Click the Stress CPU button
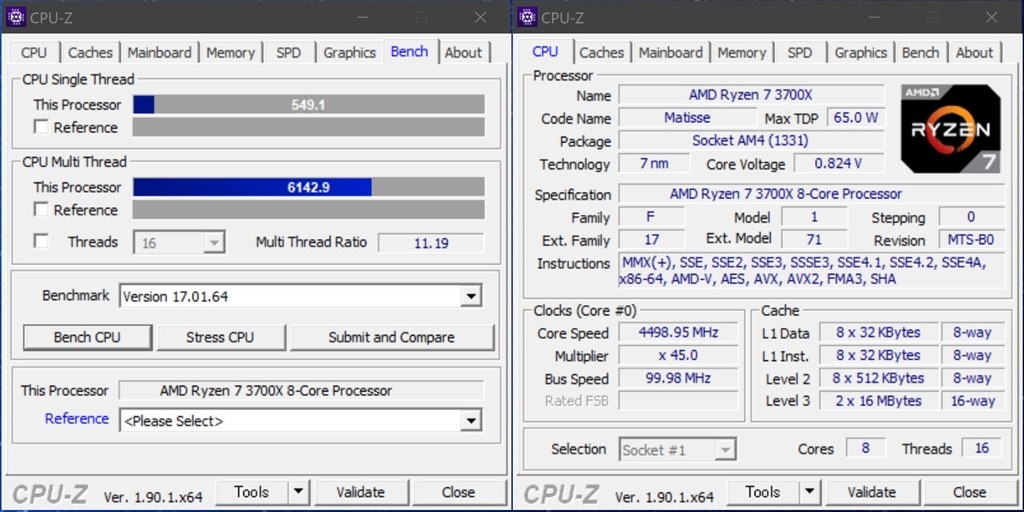This screenshot has width=1024, height=512. (220, 338)
